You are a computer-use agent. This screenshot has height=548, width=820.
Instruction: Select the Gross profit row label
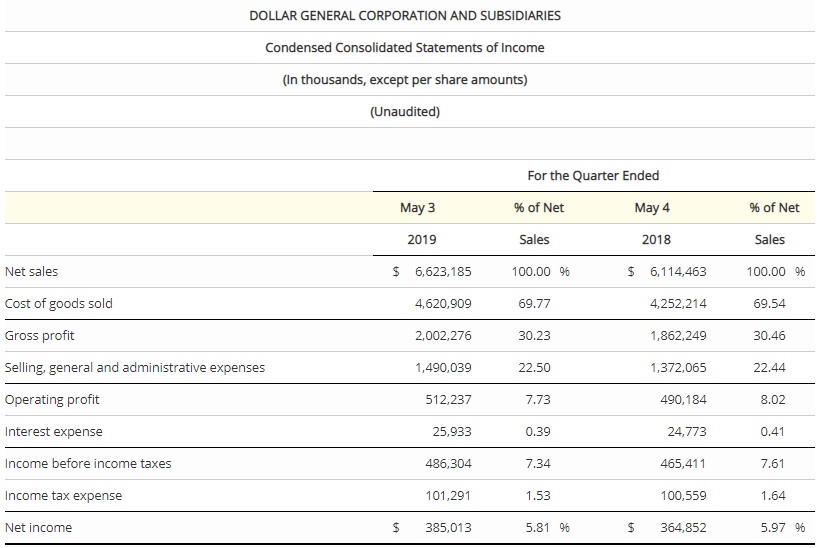pos(40,335)
